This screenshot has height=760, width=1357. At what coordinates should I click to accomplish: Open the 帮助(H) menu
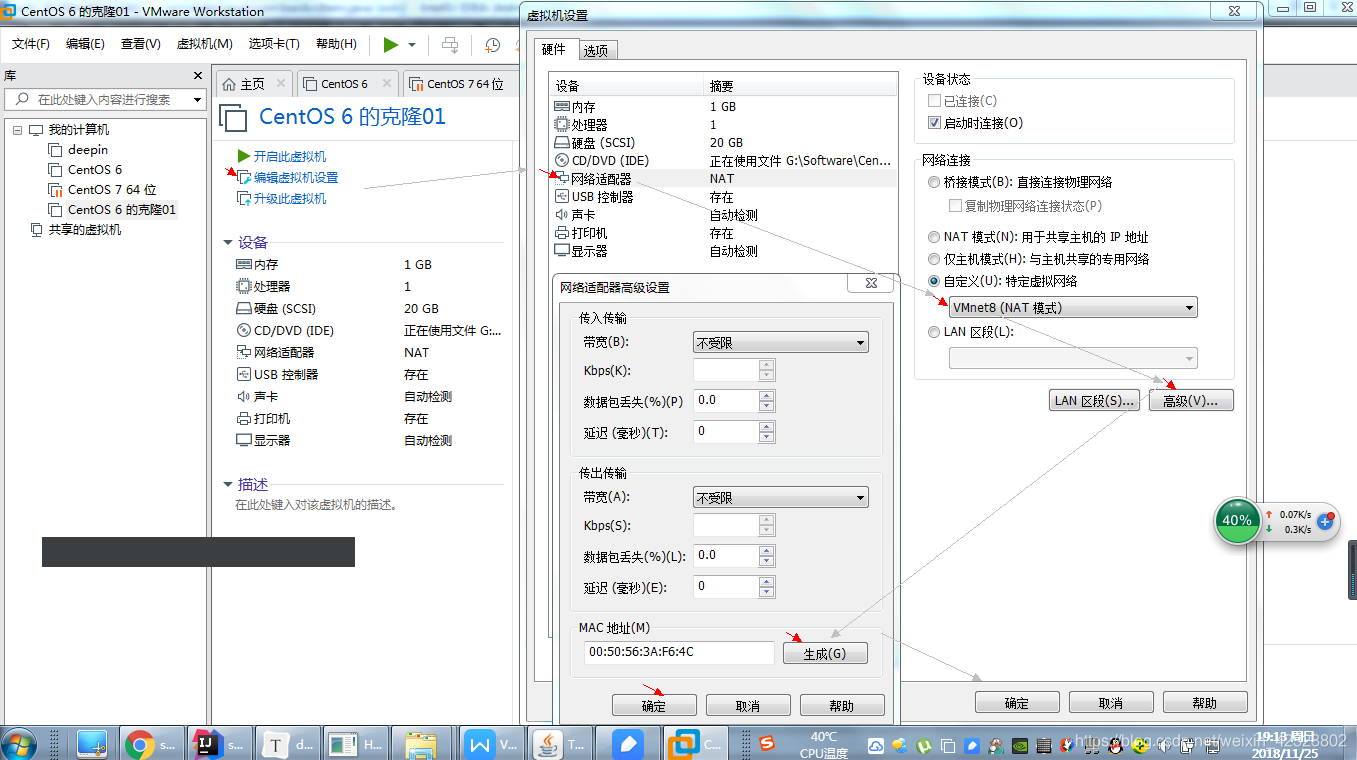[x=336, y=44]
